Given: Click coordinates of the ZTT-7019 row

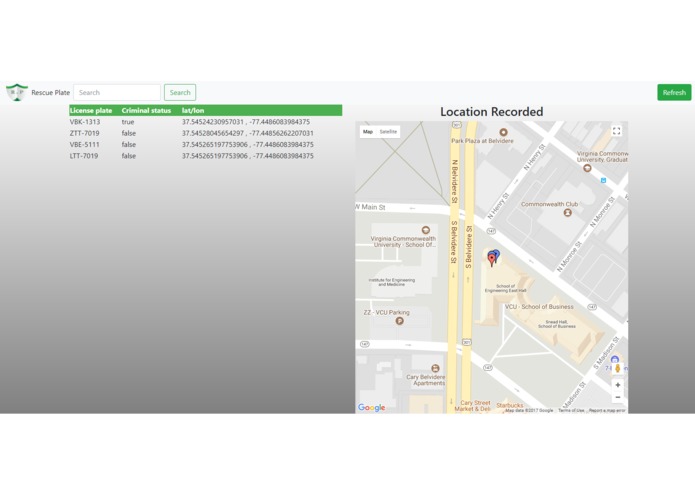Looking at the screenshot, I should click(248, 133).
